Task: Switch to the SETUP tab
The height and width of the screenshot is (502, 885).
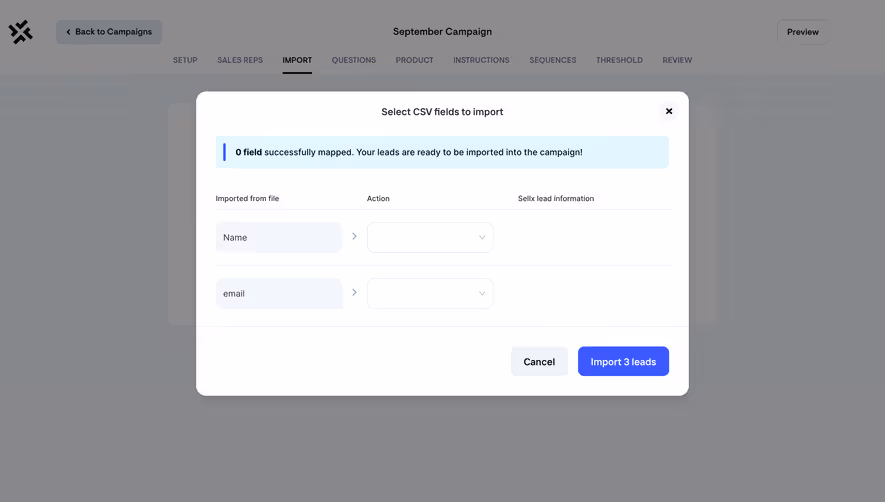Action: (185, 60)
